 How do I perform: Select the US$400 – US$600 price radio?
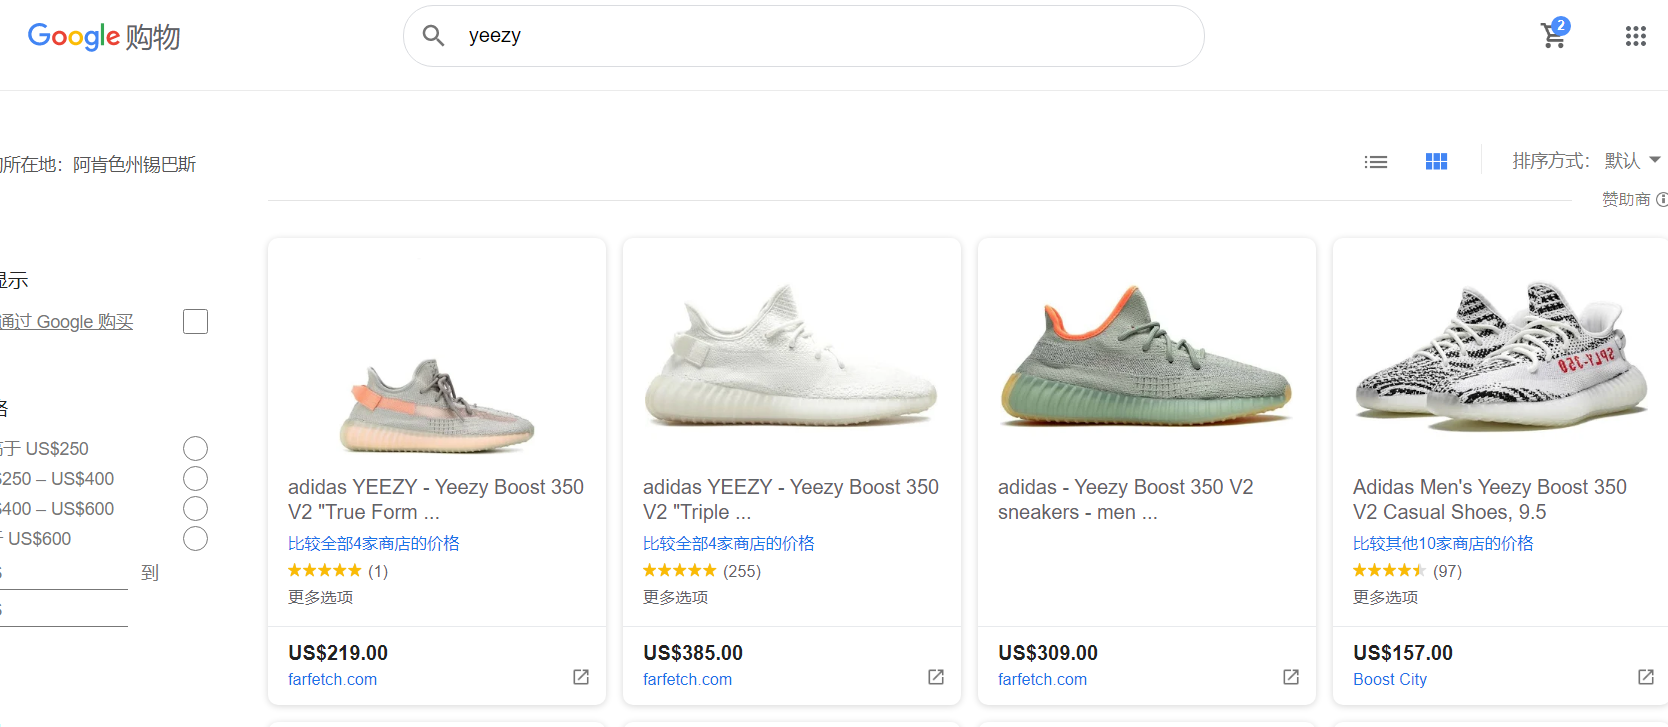[195, 508]
